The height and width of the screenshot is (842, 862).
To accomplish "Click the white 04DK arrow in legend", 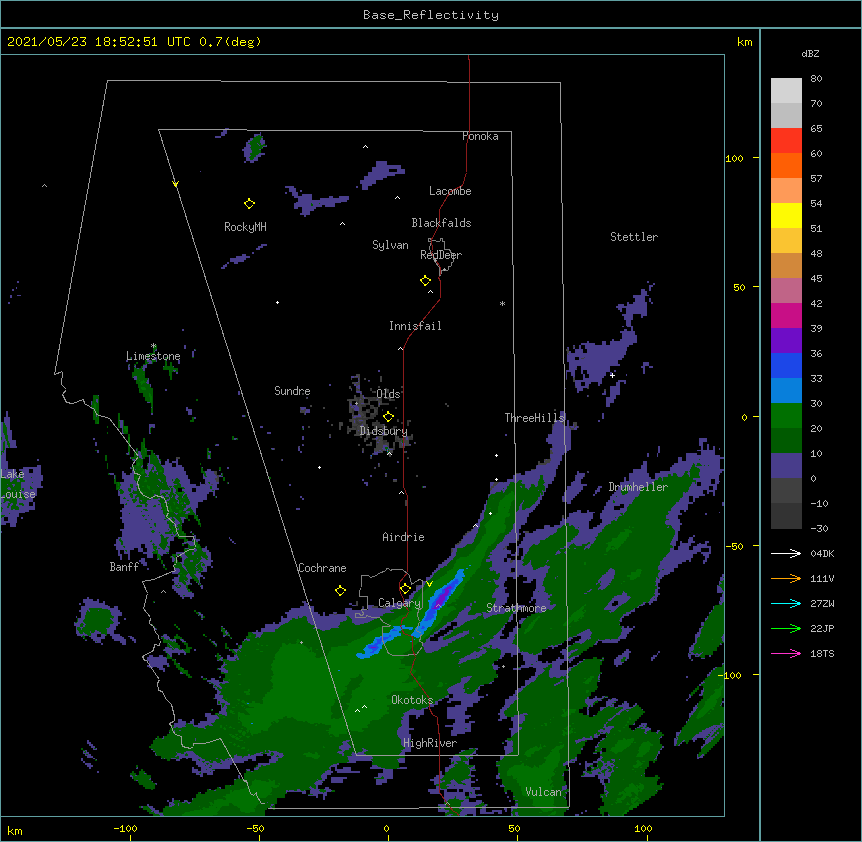I will pos(786,553).
